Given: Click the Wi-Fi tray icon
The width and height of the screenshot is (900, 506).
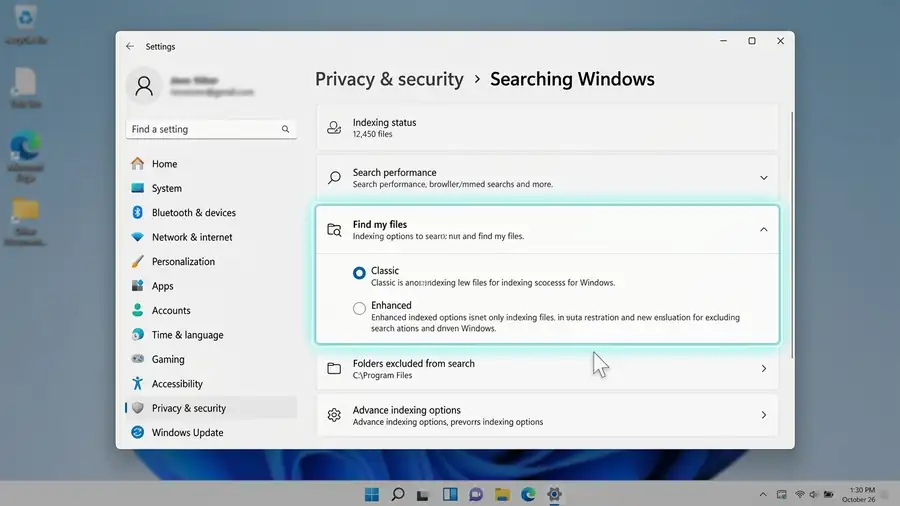Looking at the screenshot, I should (799, 495).
